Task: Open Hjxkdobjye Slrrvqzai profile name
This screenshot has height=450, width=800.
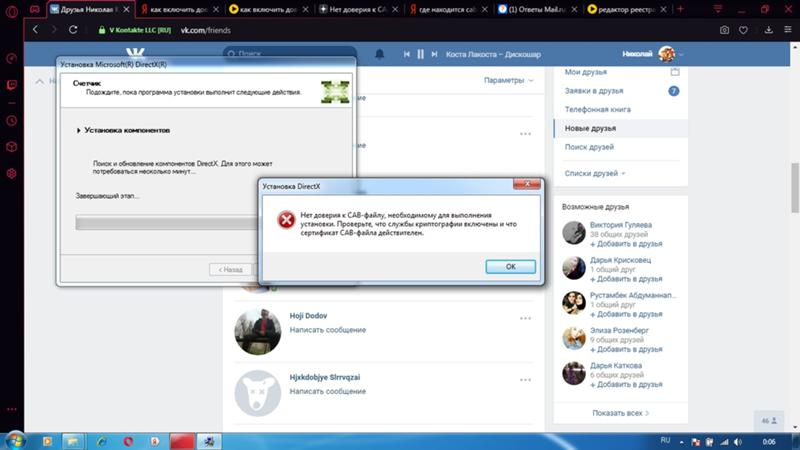Action: [x=324, y=377]
